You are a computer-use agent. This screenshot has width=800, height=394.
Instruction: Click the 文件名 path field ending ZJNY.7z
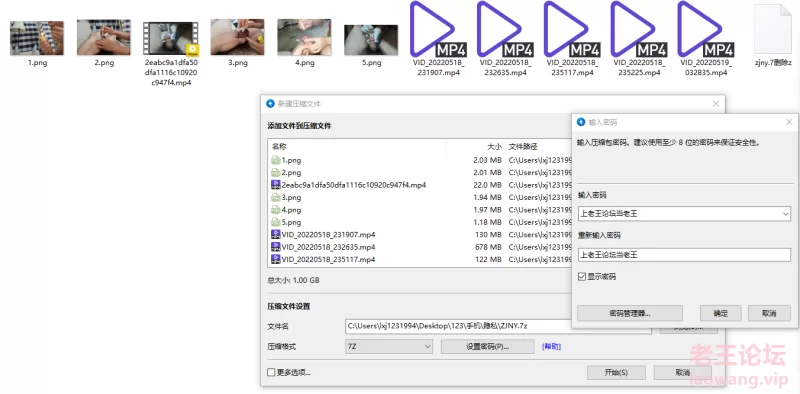498,326
